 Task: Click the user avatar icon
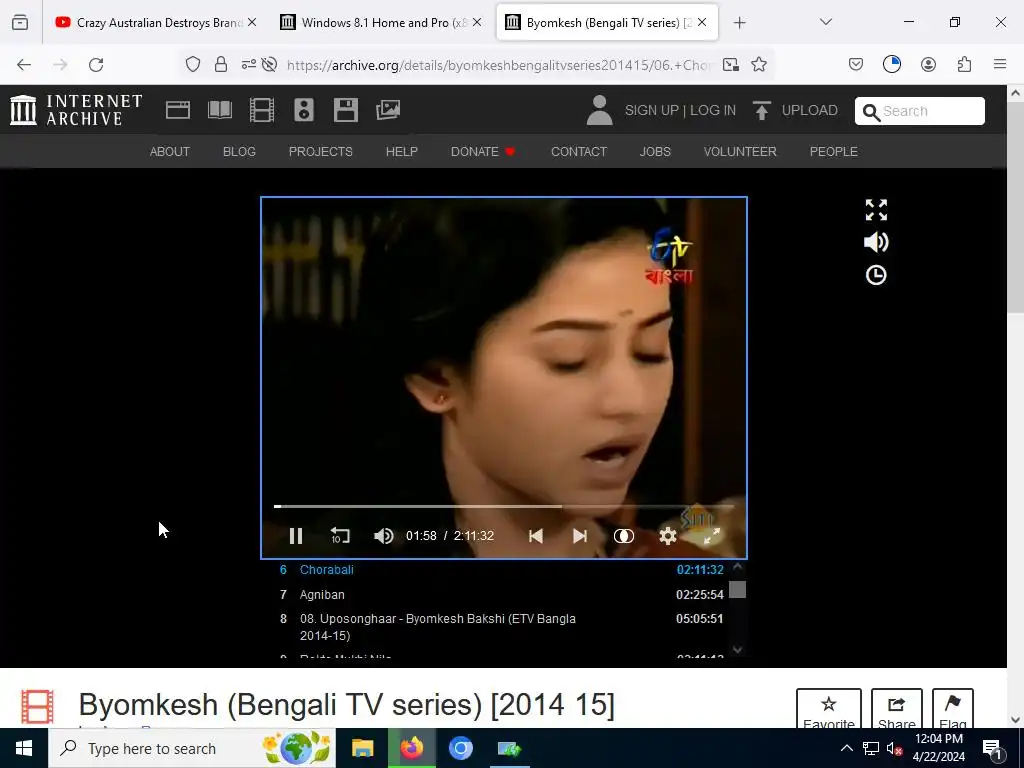[x=599, y=110]
